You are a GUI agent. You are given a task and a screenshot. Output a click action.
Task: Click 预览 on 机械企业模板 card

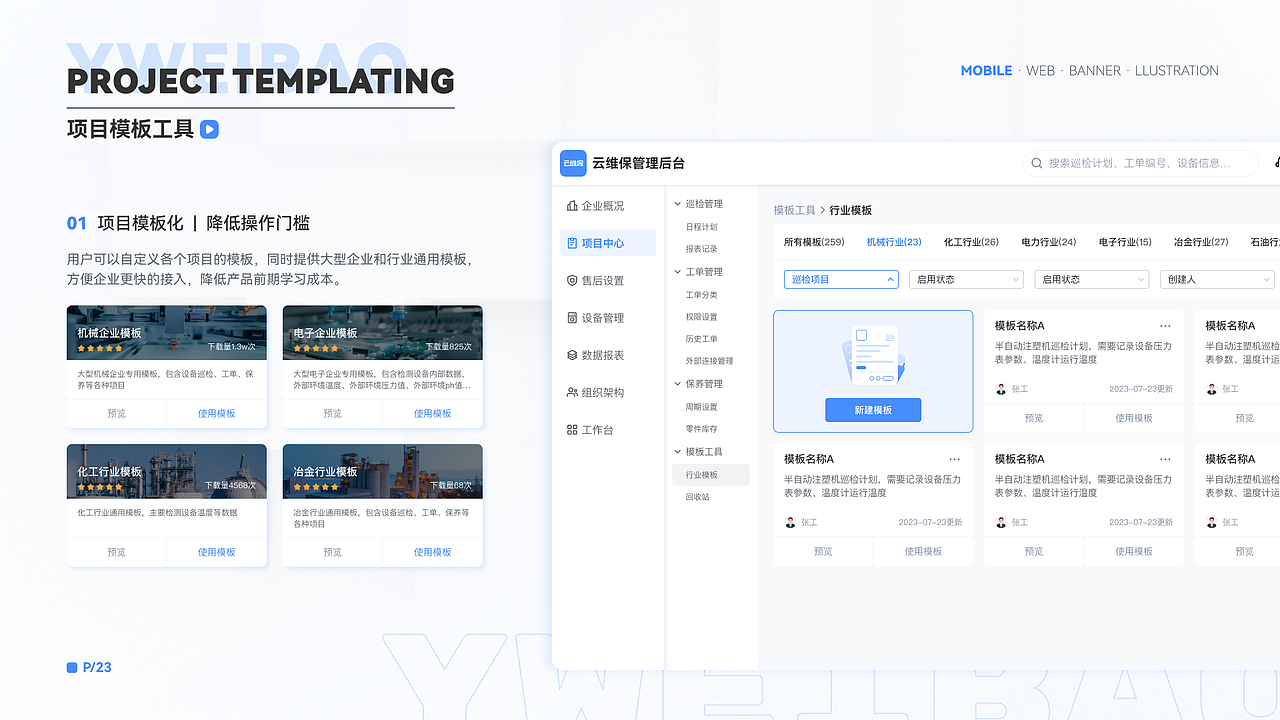pyautogui.click(x=117, y=413)
